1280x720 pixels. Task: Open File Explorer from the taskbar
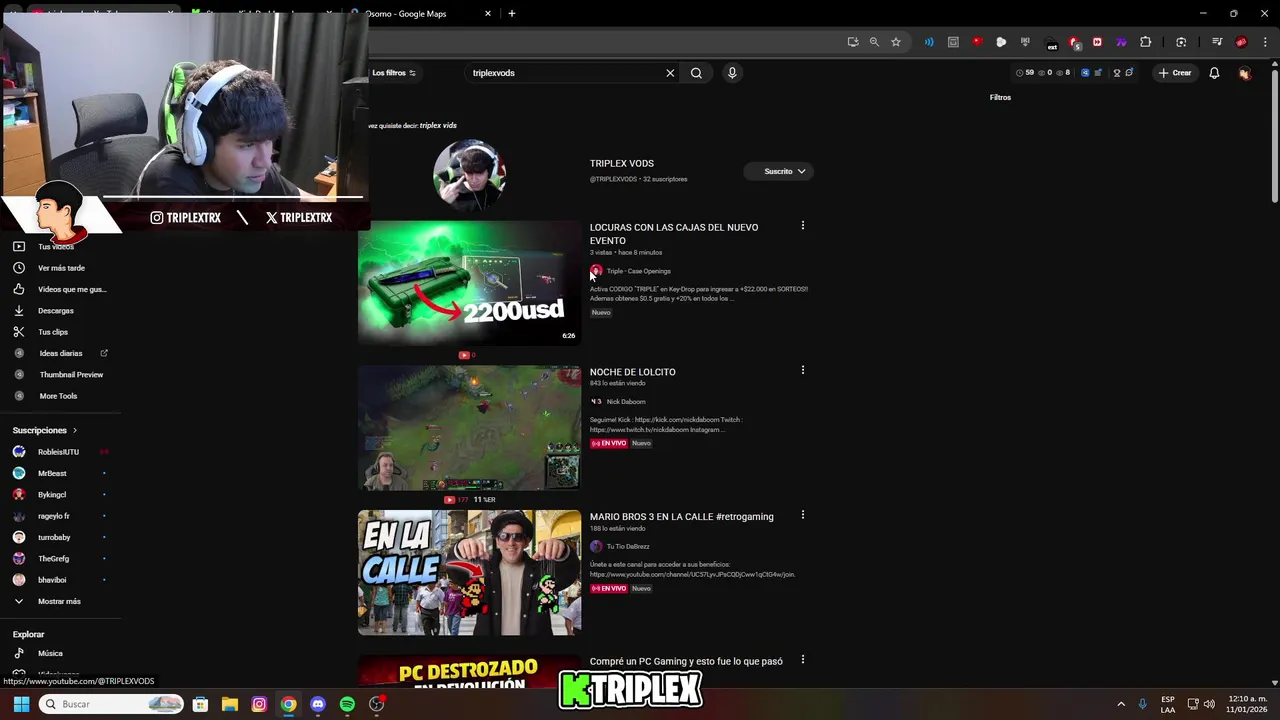(229, 704)
